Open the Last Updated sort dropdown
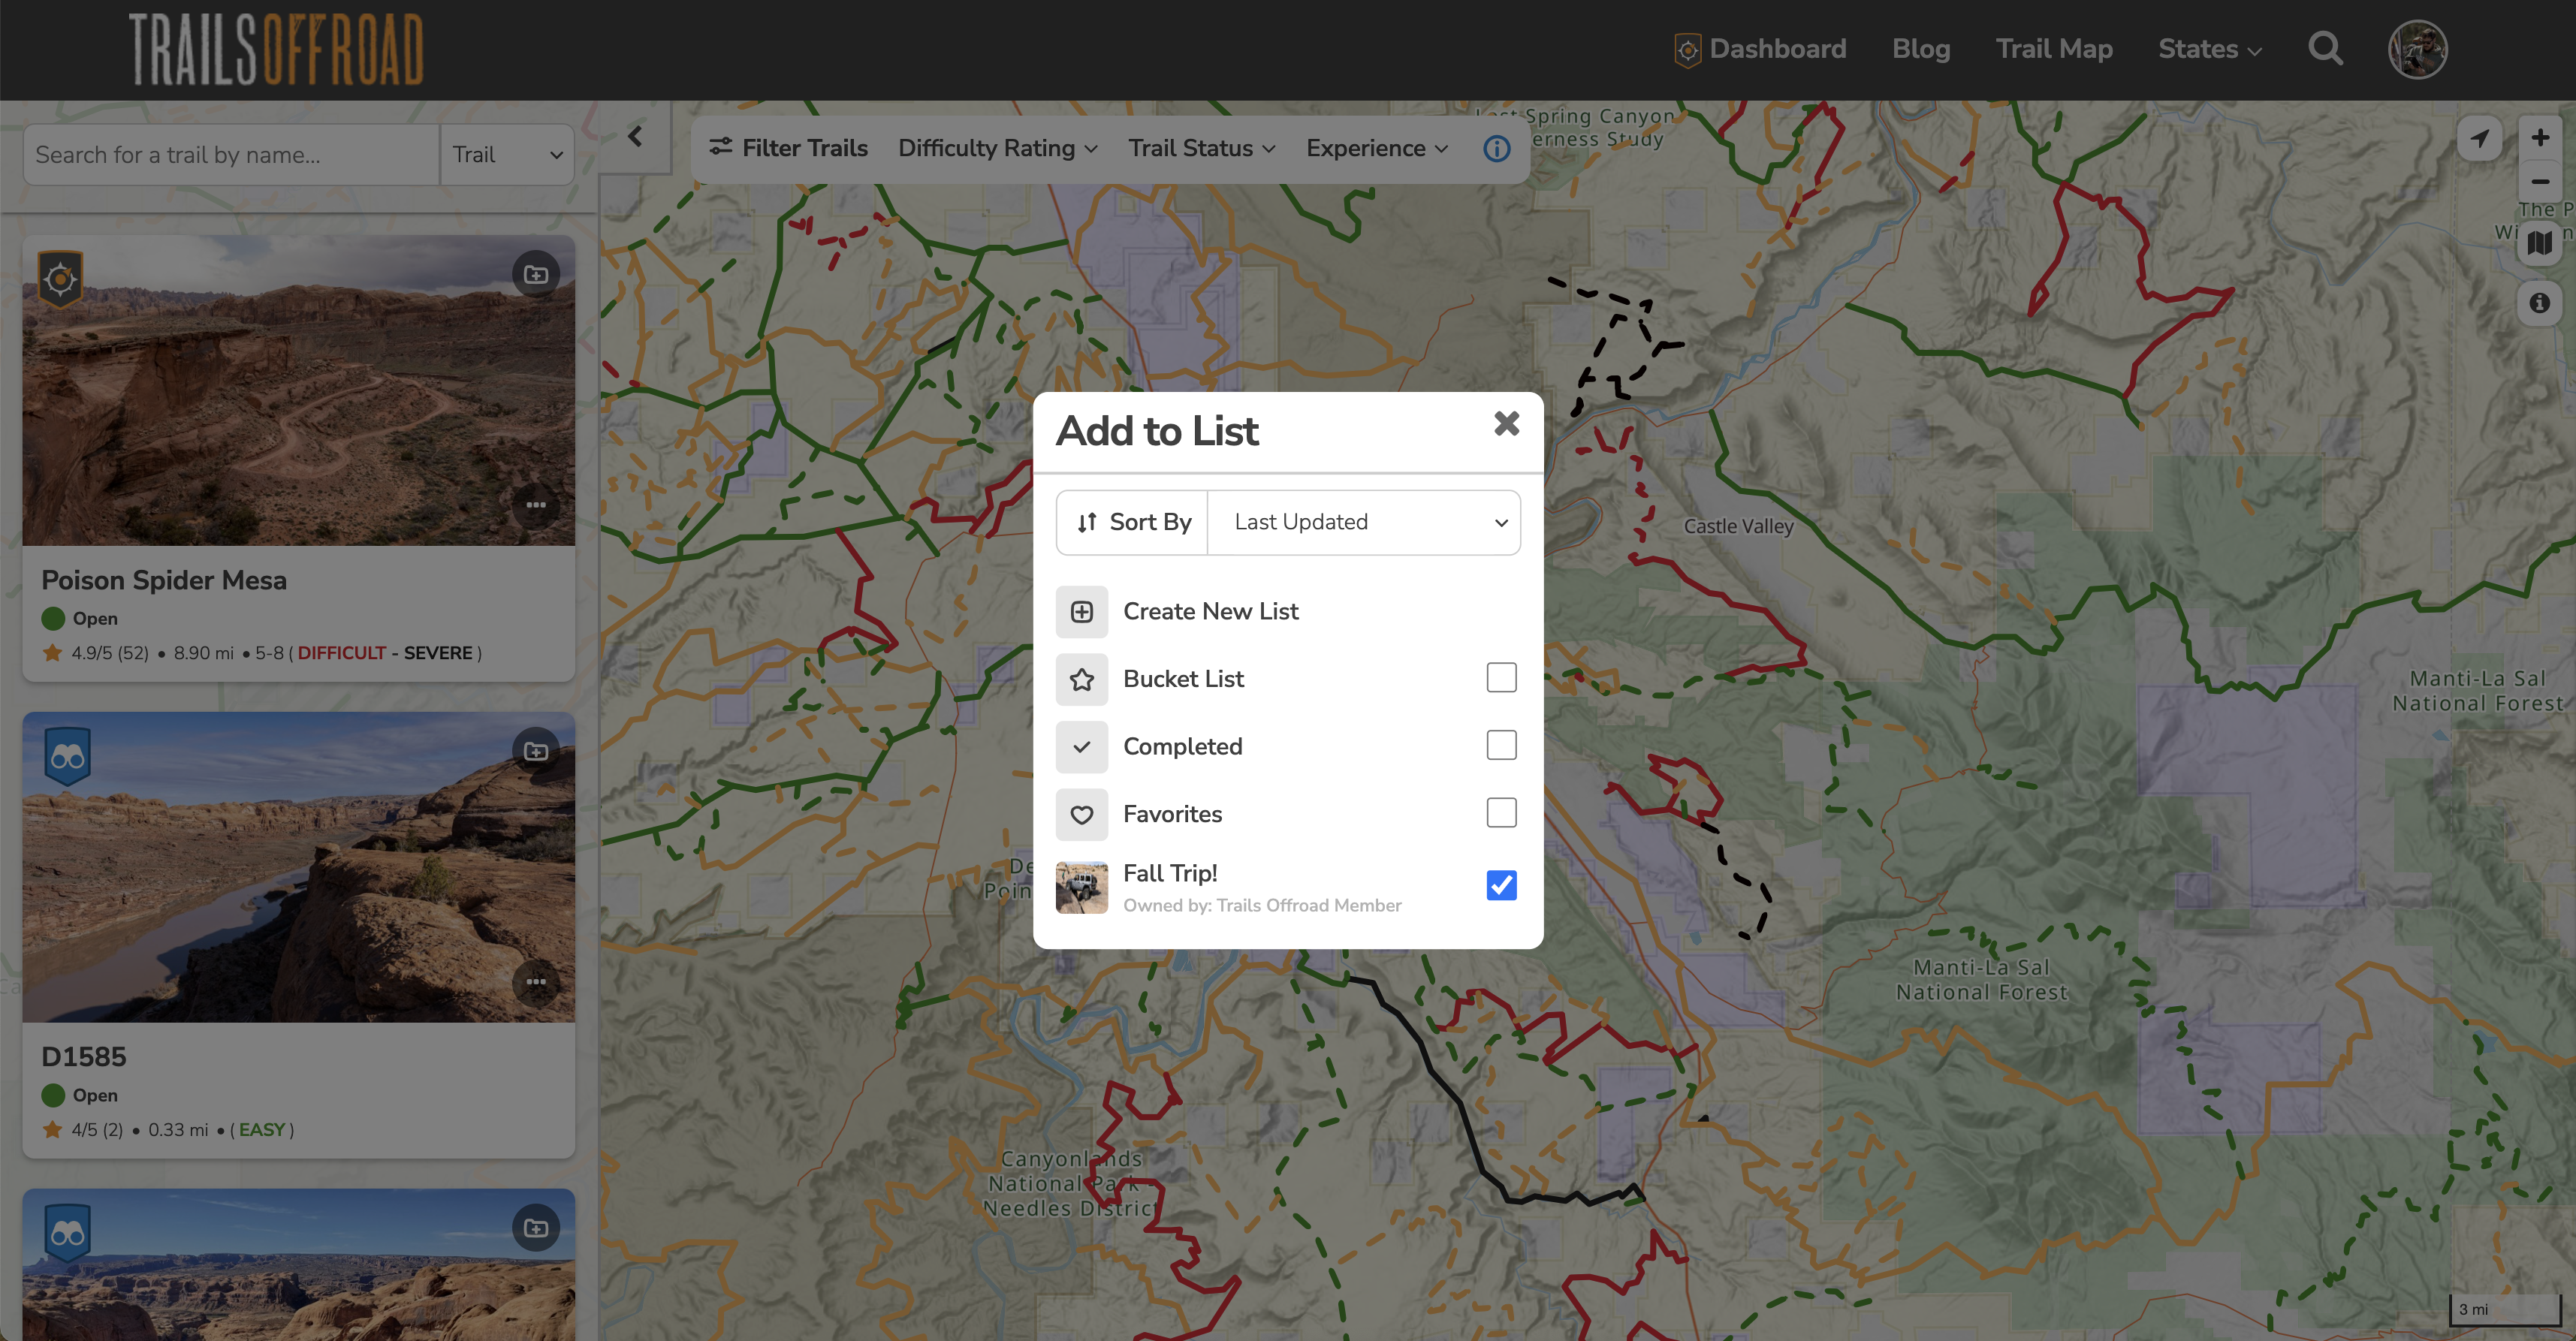Image resolution: width=2576 pixels, height=1341 pixels. pos(1363,522)
